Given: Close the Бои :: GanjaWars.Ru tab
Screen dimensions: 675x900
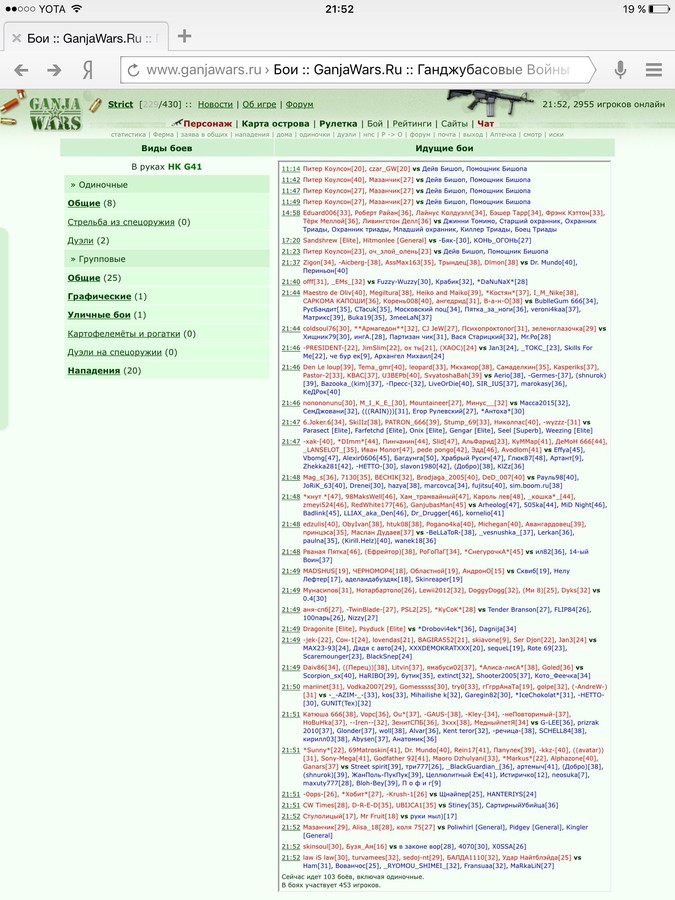Looking at the screenshot, I should tap(16, 38).
